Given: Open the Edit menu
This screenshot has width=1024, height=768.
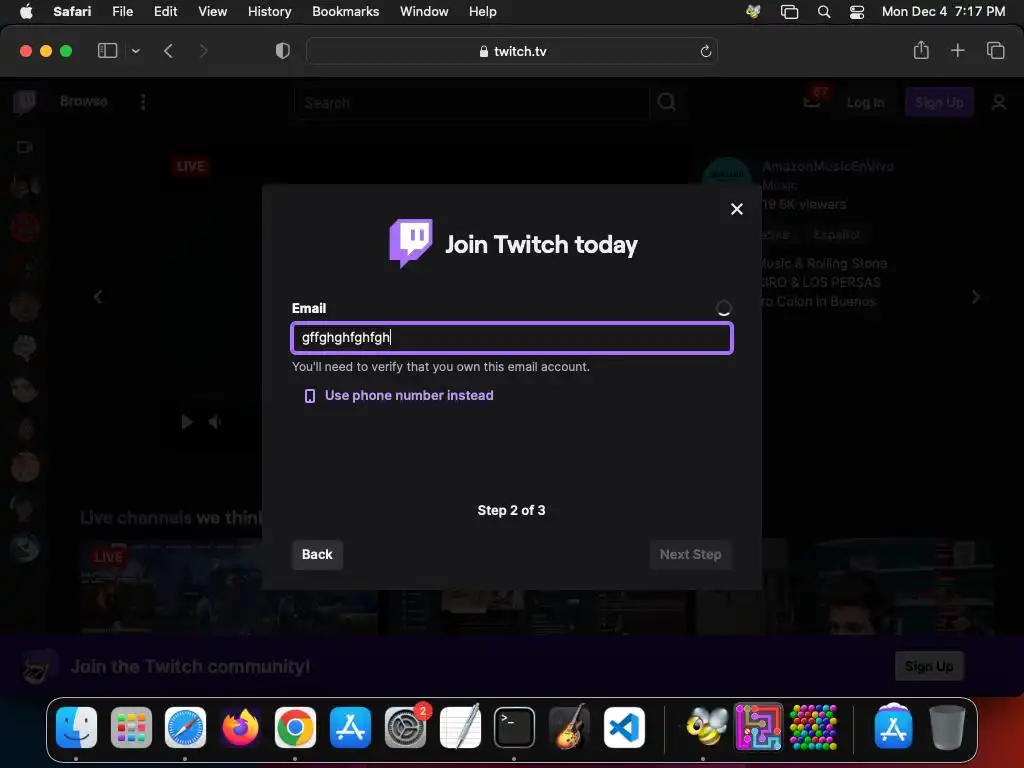Looking at the screenshot, I should tap(165, 11).
